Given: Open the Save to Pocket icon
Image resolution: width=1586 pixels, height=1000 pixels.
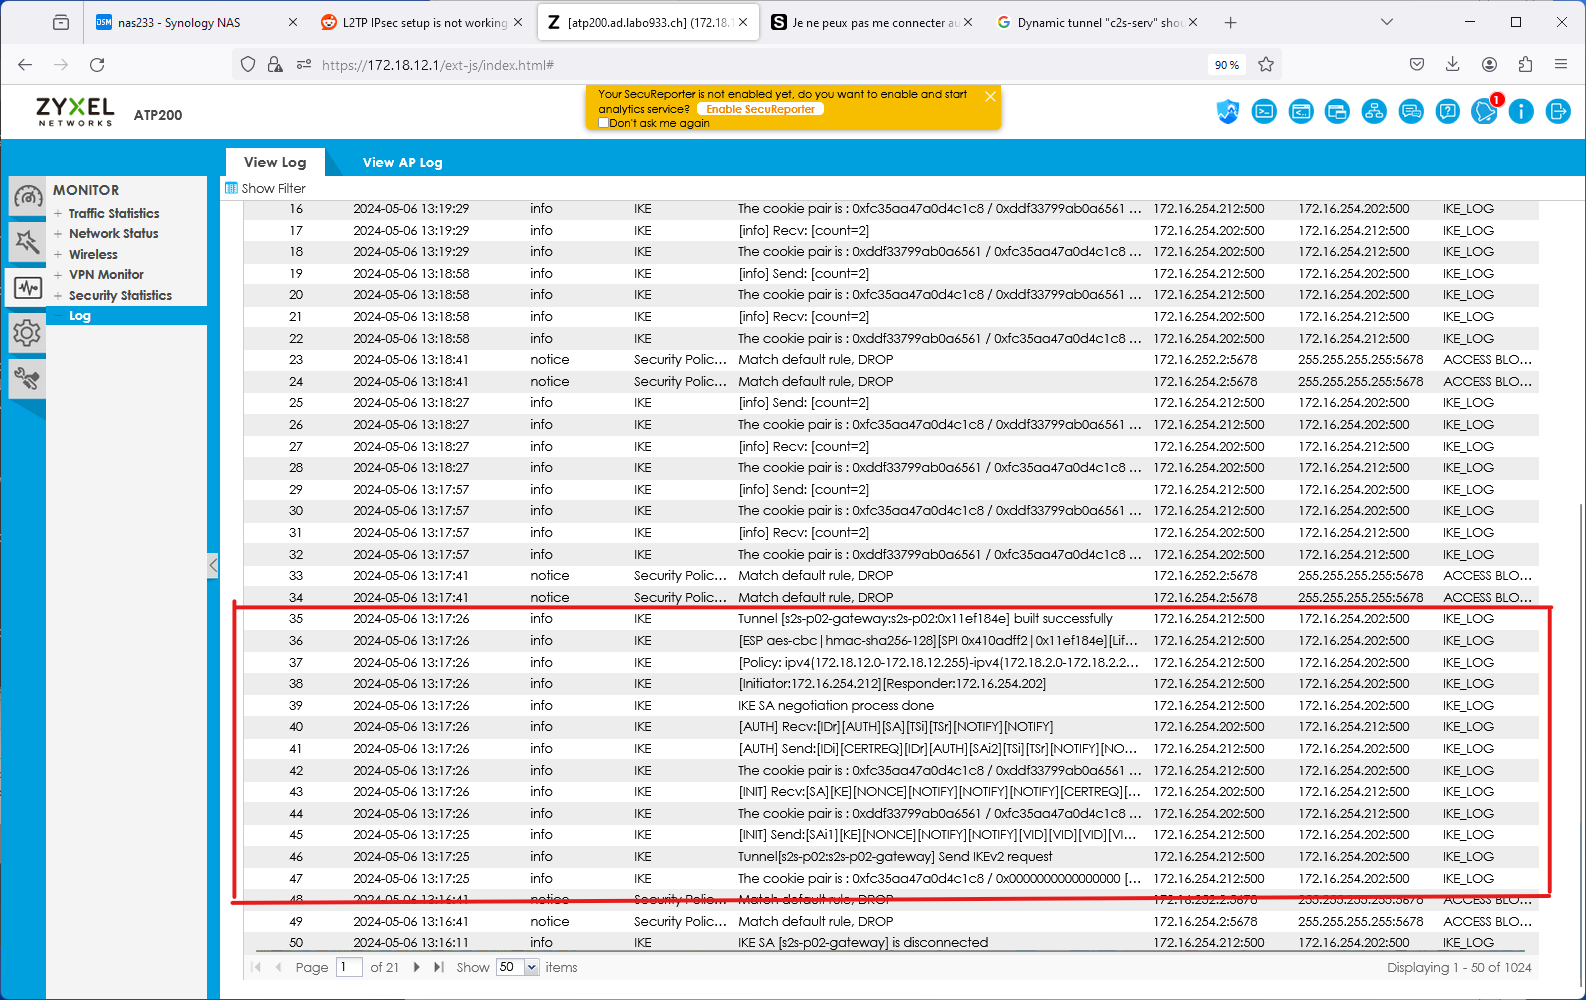Looking at the screenshot, I should 1417,64.
